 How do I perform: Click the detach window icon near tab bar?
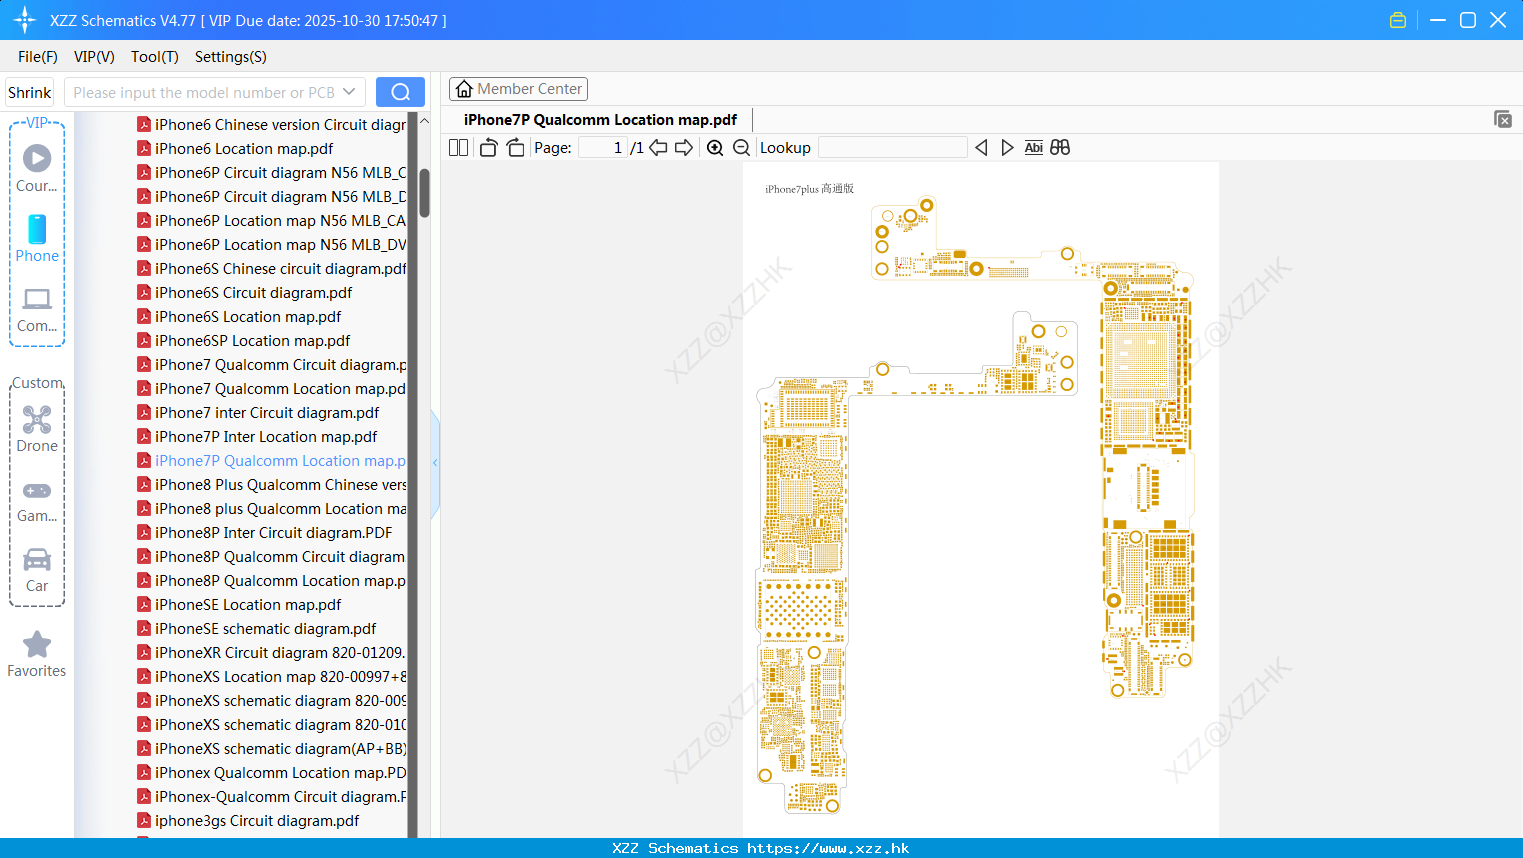pos(1503,119)
